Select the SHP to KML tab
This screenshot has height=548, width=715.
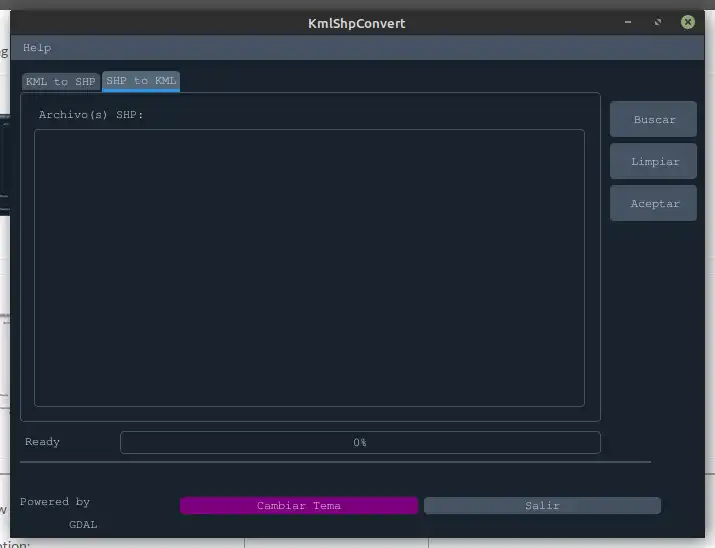coord(141,81)
